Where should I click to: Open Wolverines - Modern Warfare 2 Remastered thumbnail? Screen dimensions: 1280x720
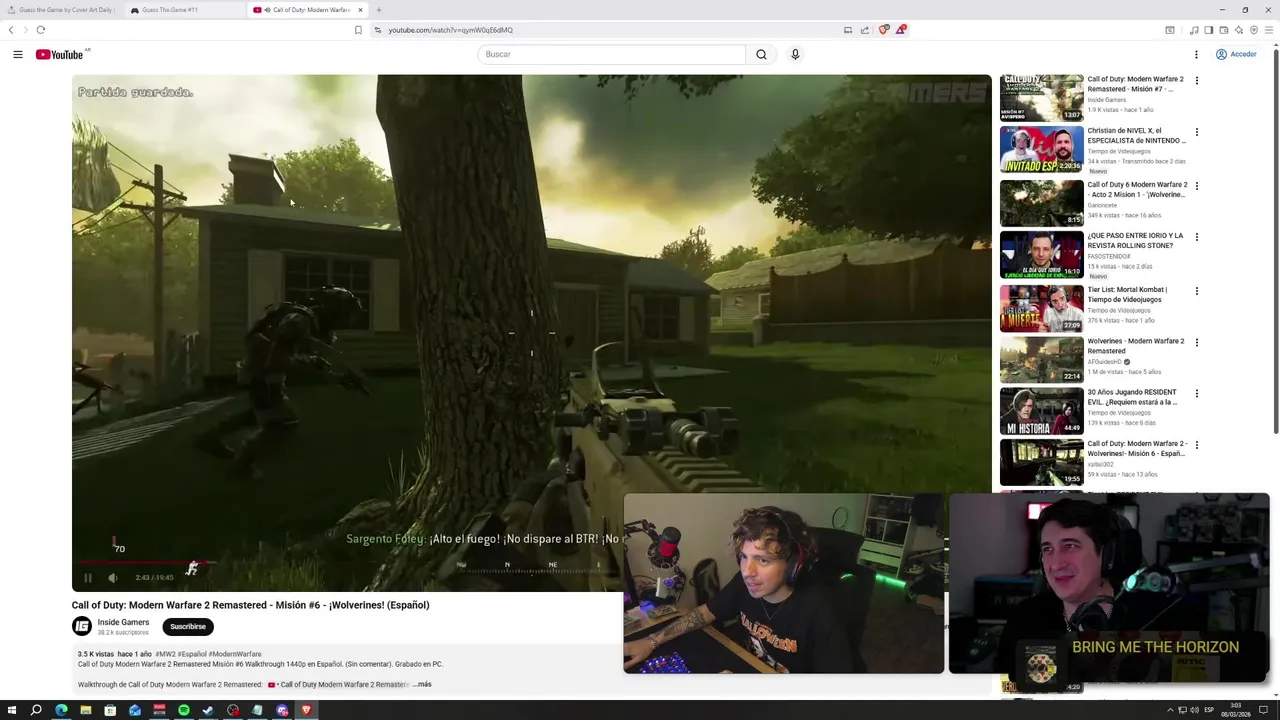click(x=1041, y=359)
